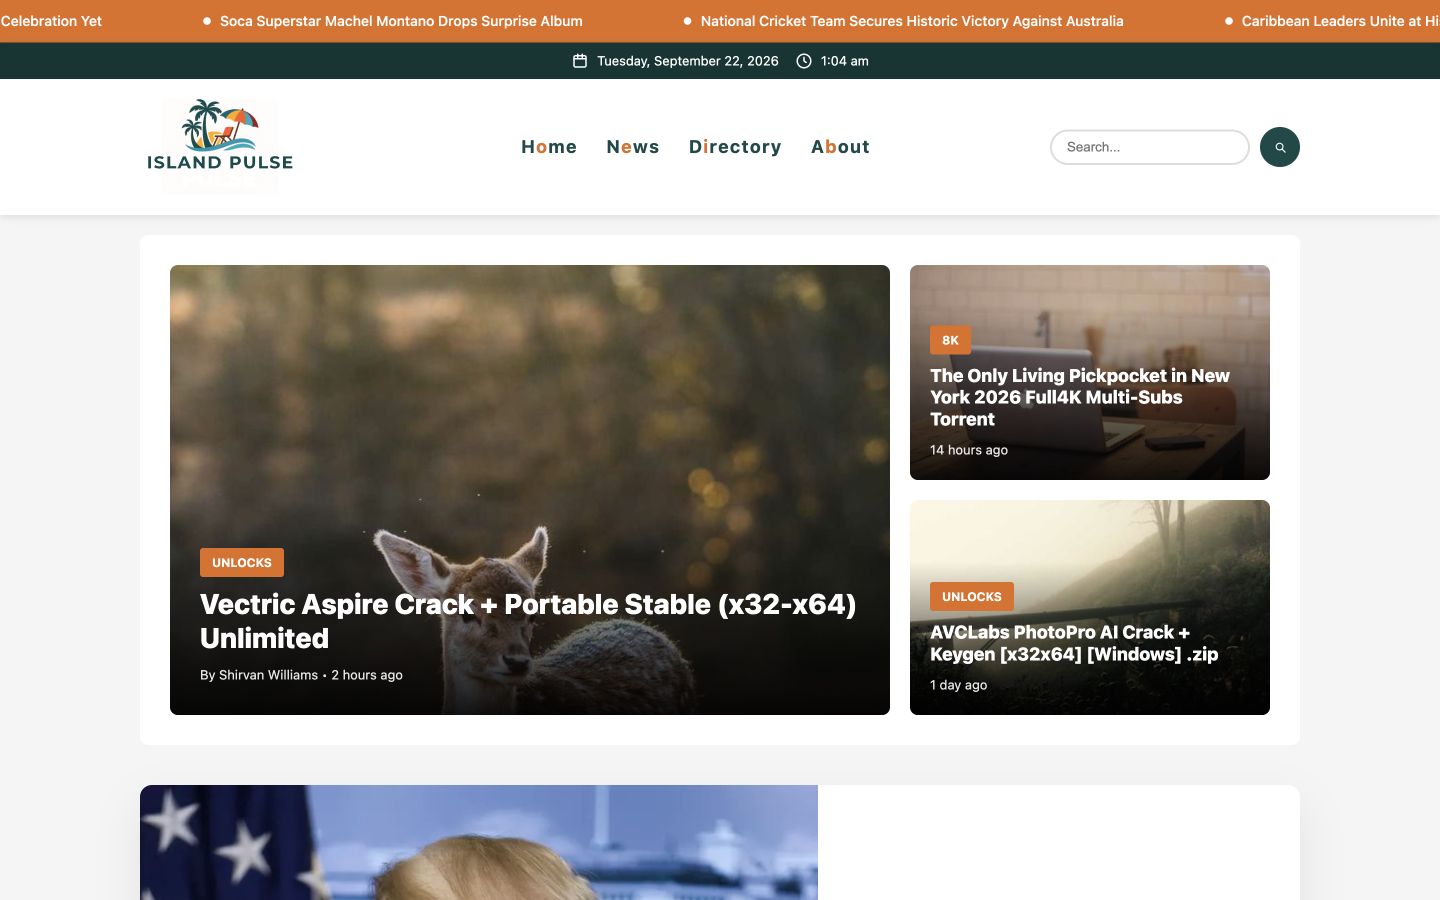This screenshot has height=900, width=1440.
Task: Open the AVCLabs PhotoPro AI Crack article
Action: coord(1074,643)
